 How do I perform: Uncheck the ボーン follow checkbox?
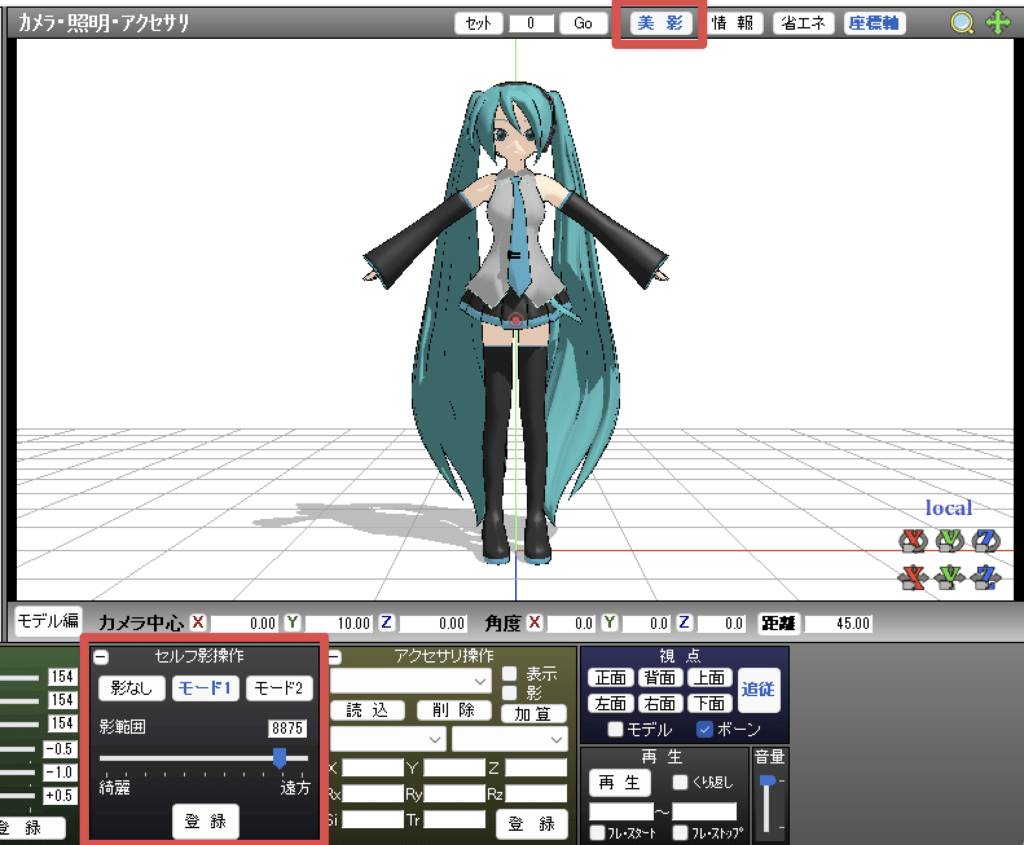click(x=705, y=729)
